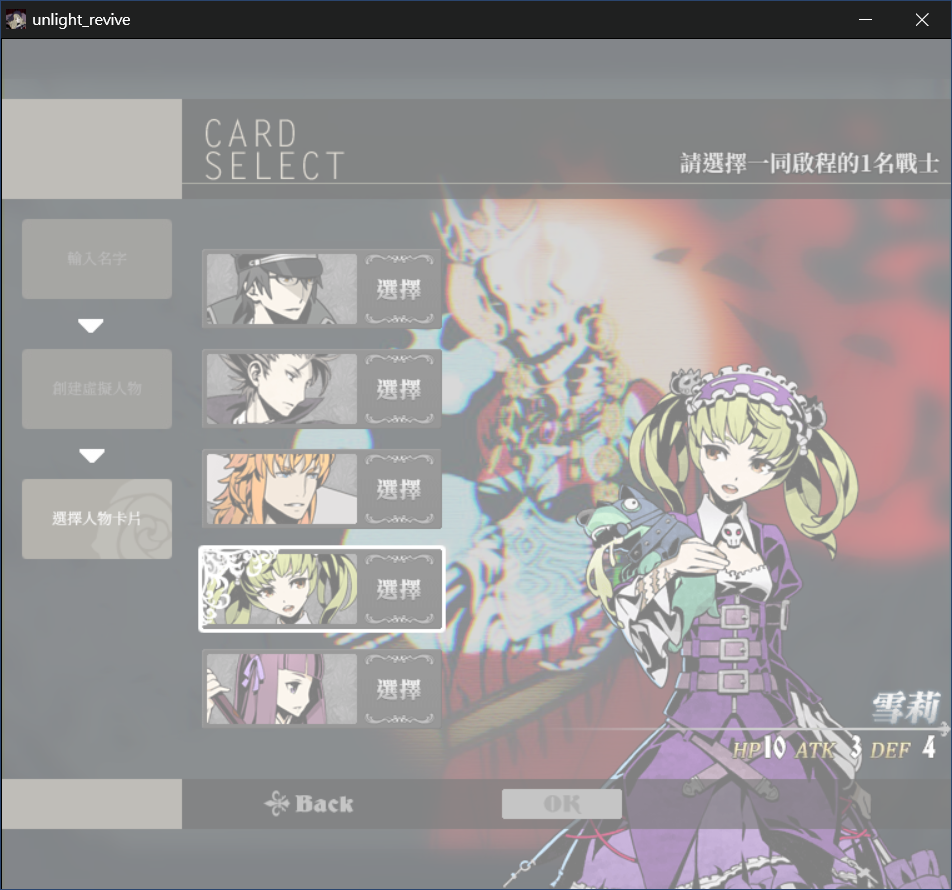The image size is (952, 890).
Task: Click the character name 雪莉
Action: pos(906,707)
